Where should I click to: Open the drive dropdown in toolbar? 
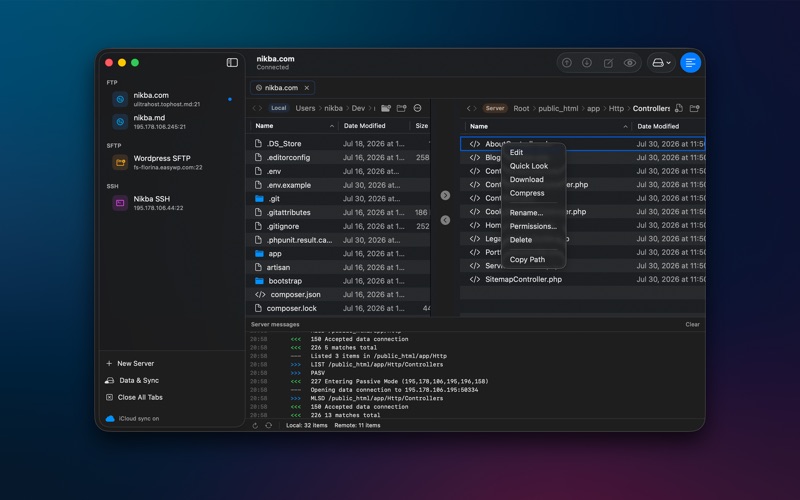[661, 63]
